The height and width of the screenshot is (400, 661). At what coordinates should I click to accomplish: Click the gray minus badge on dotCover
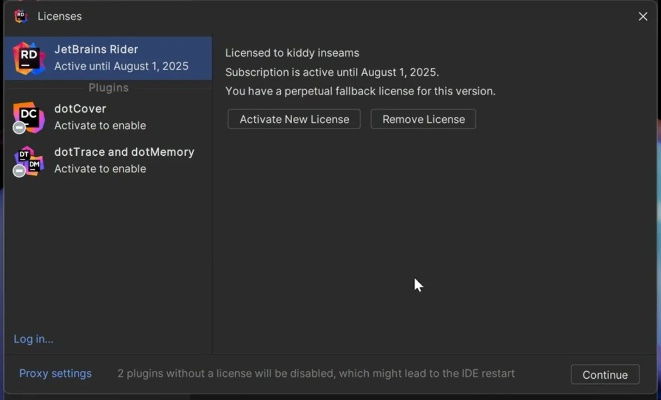[x=19, y=128]
